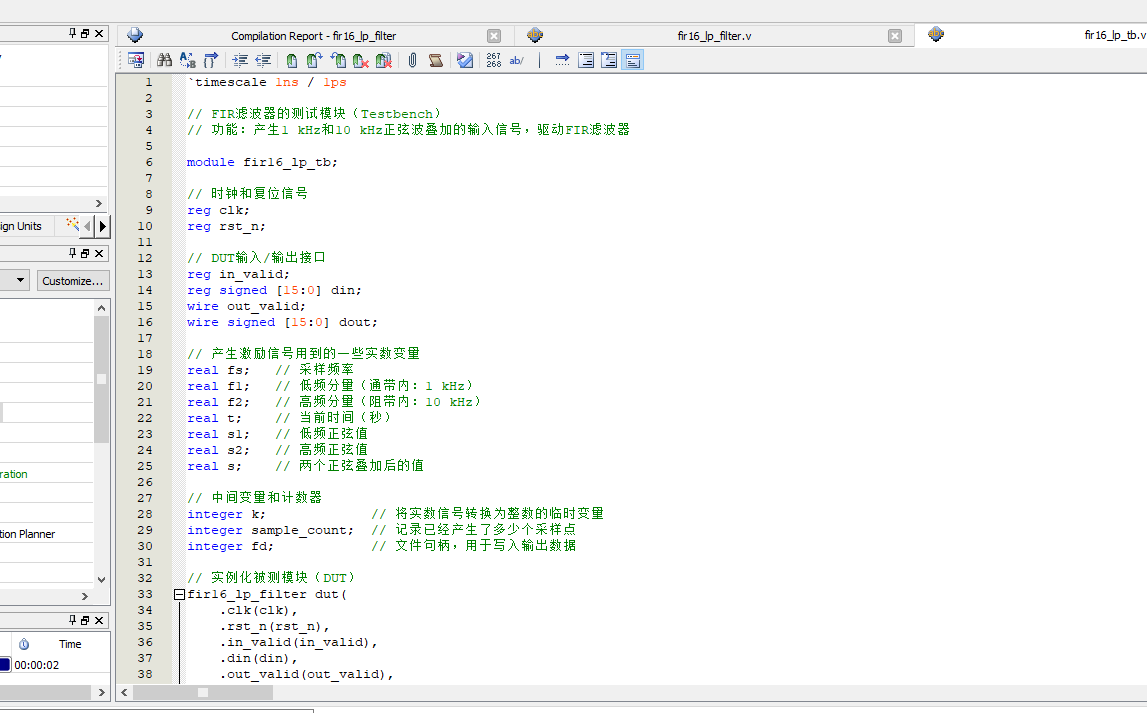Viewport: 1147px width, 713px height.
Task: Clear all bookmarks in the file
Action: pos(384,60)
